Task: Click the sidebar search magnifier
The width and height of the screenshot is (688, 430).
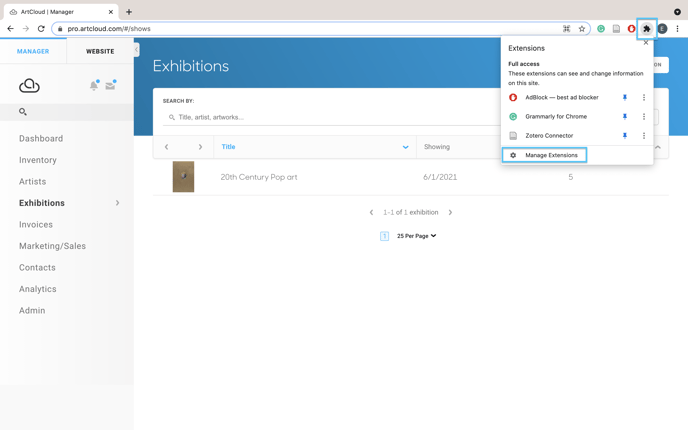Action: [23, 112]
